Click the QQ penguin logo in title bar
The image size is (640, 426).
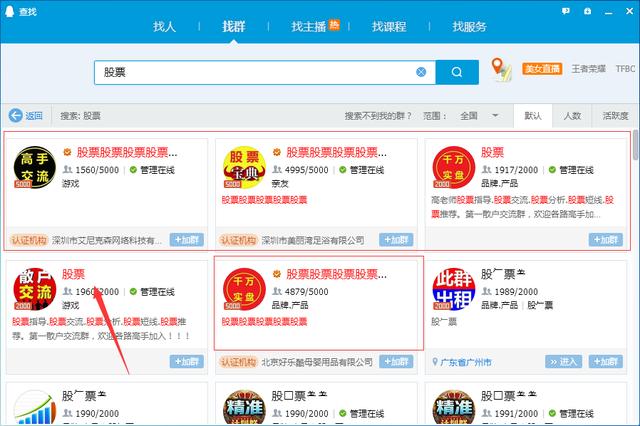click(9, 11)
